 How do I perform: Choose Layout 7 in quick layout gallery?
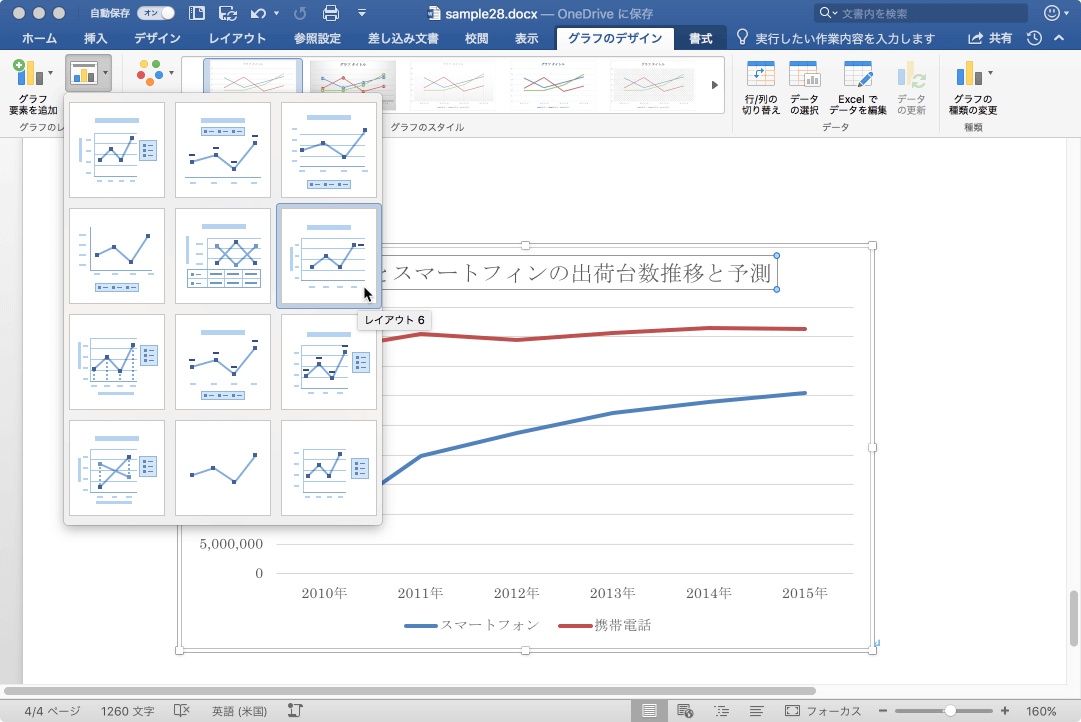[x=117, y=362]
